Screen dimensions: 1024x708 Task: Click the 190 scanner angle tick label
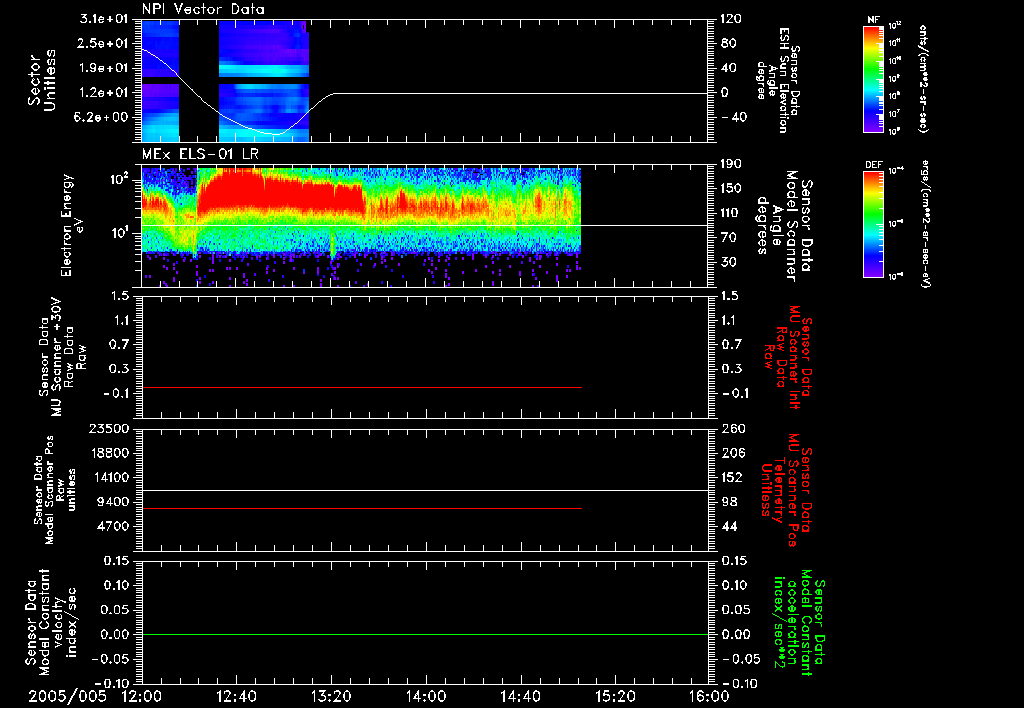click(730, 164)
